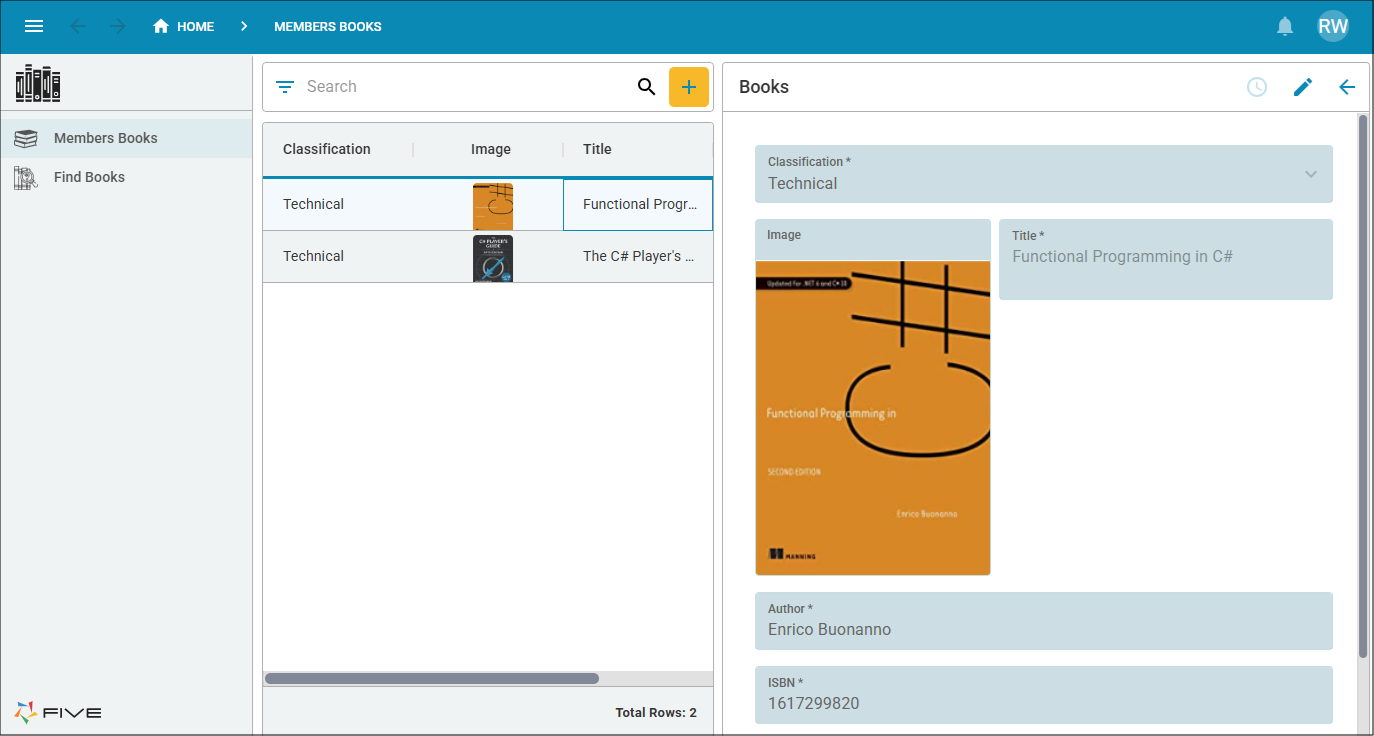Image resolution: width=1374 pixels, height=736 pixels.
Task: Open Members Books in the sidebar
Action: click(x=126, y=138)
